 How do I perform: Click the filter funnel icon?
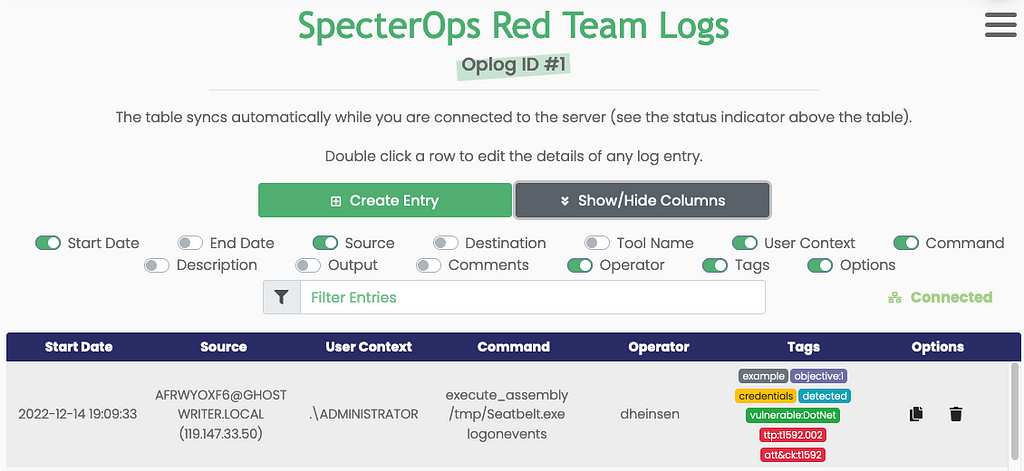[x=281, y=297]
